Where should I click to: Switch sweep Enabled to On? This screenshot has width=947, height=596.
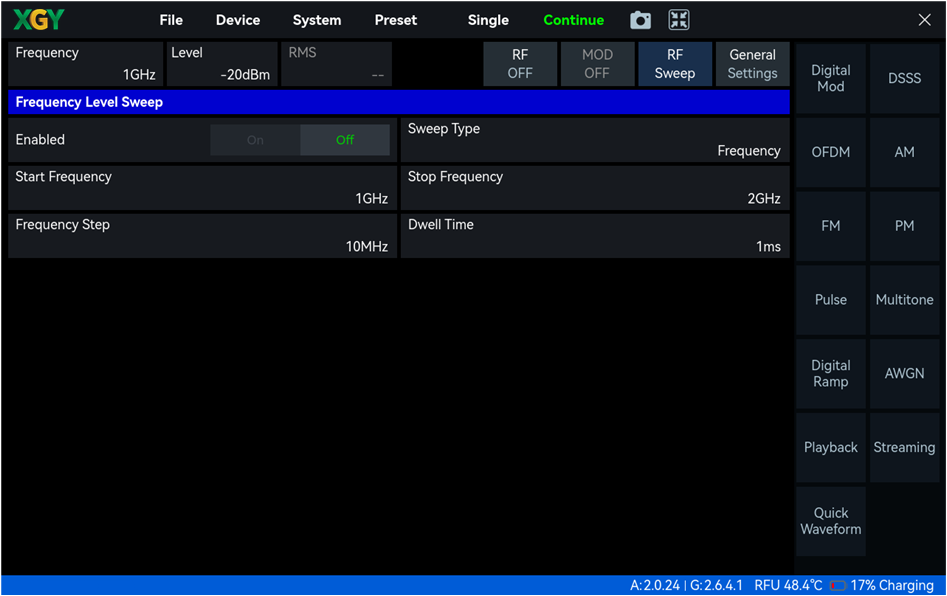click(255, 140)
